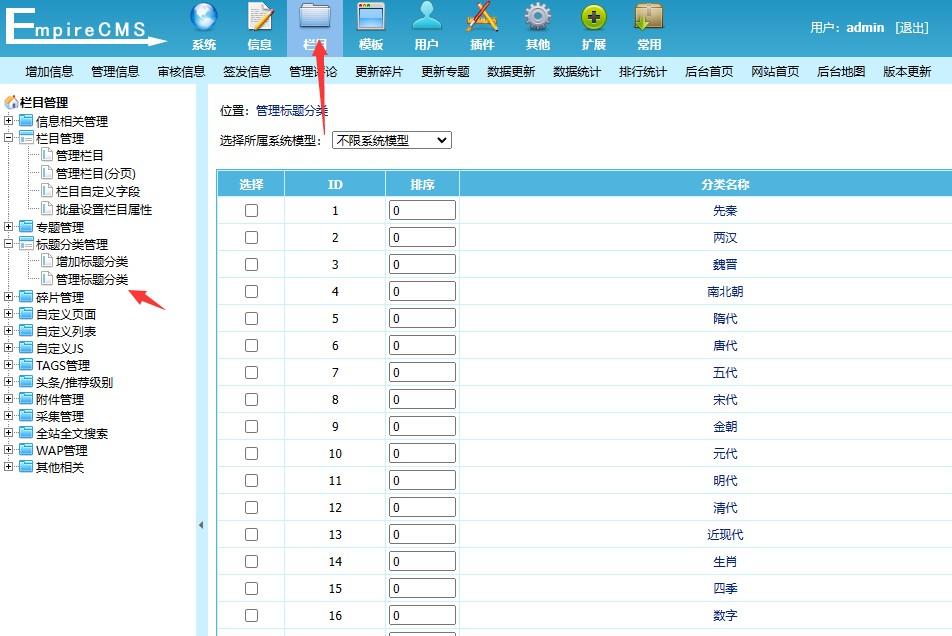This screenshot has height=636, width=952.
Task: Check the checkbox for row 唐代
Action: [250, 345]
